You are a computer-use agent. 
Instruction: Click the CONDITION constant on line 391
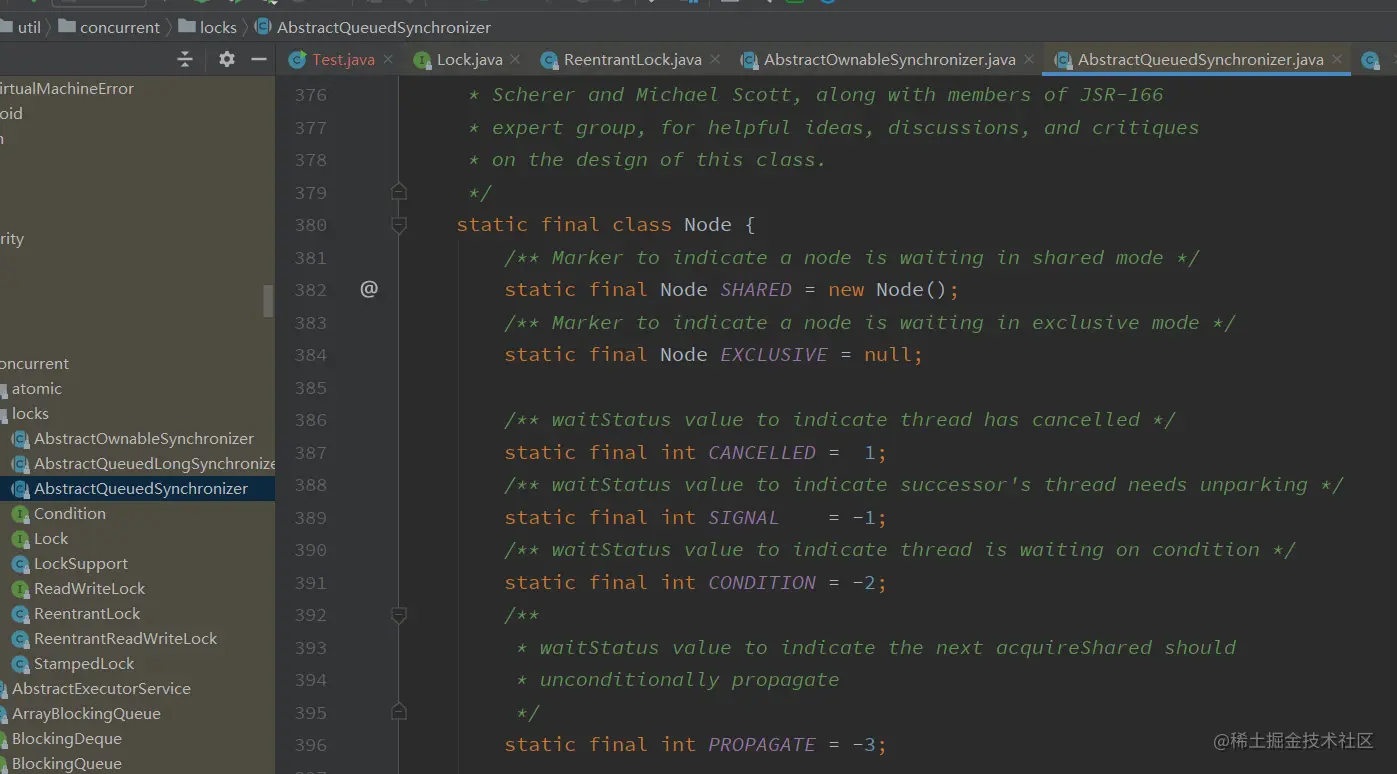point(762,583)
